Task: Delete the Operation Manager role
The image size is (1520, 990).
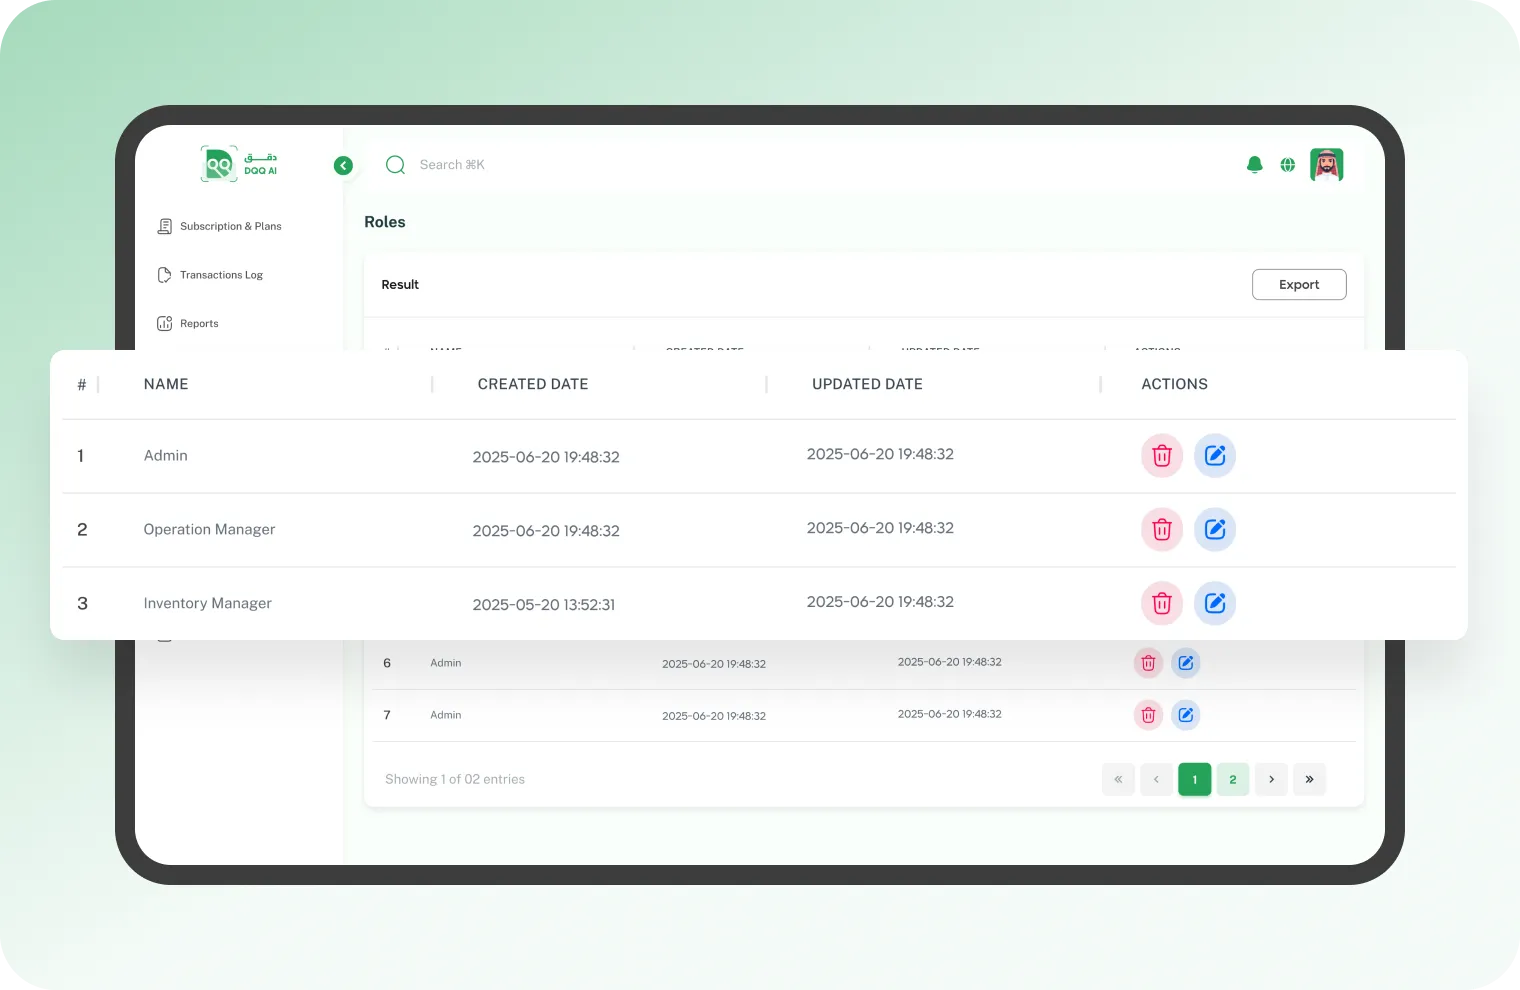Action: coord(1161,529)
